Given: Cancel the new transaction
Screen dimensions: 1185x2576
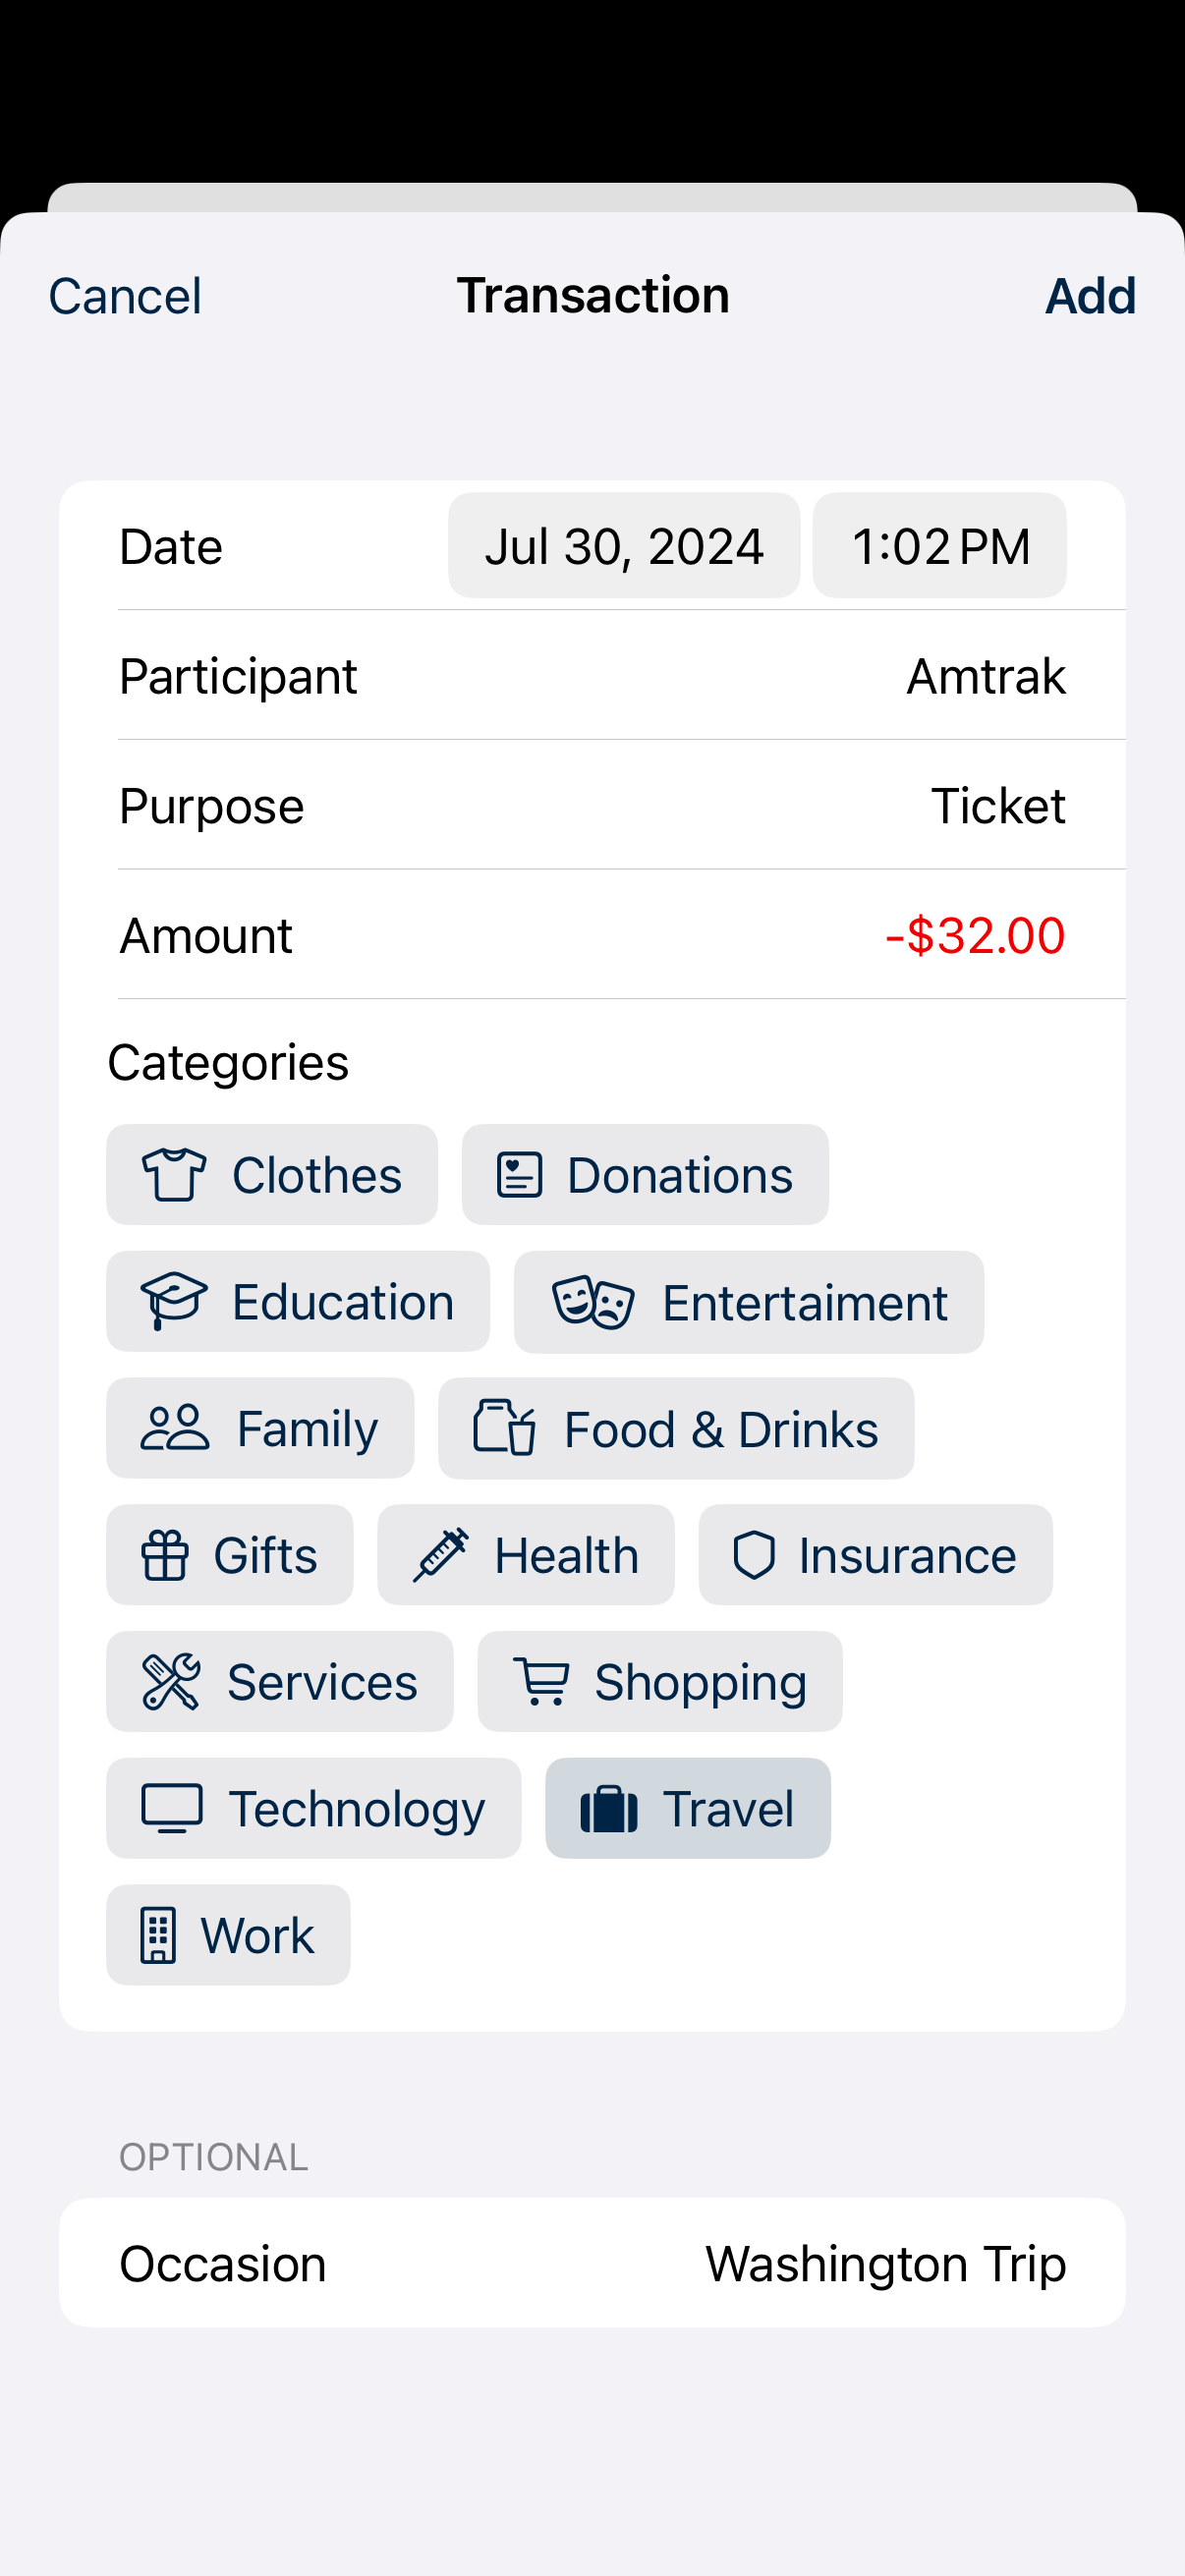Looking at the screenshot, I should 125,296.
